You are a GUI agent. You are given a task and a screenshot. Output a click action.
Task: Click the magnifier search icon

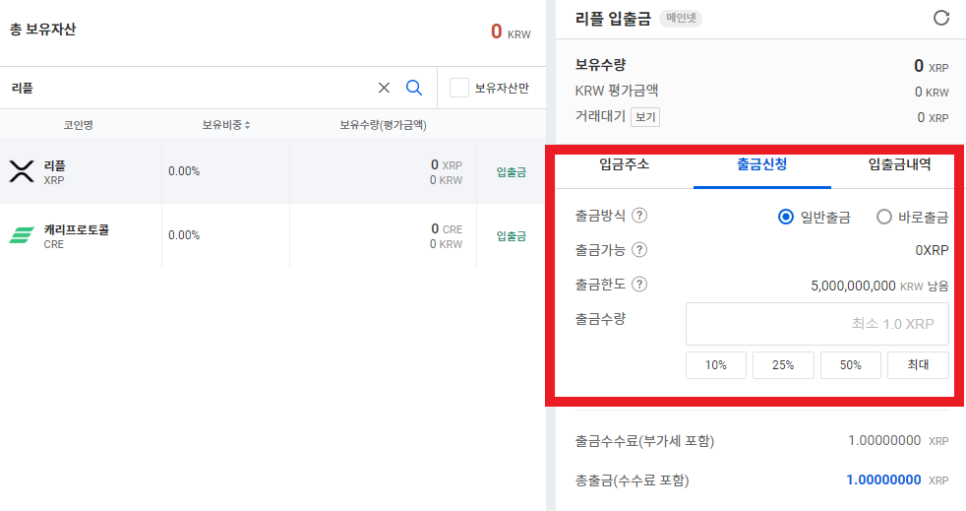[414, 88]
